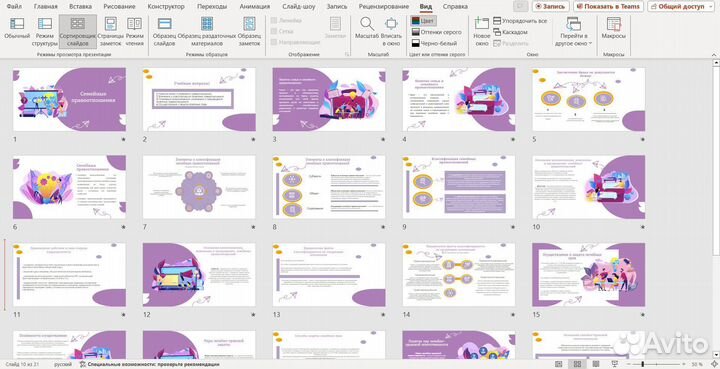Open the Рецензирование tab
The height and width of the screenshot is (369, 720).
(x=384, y=6)
